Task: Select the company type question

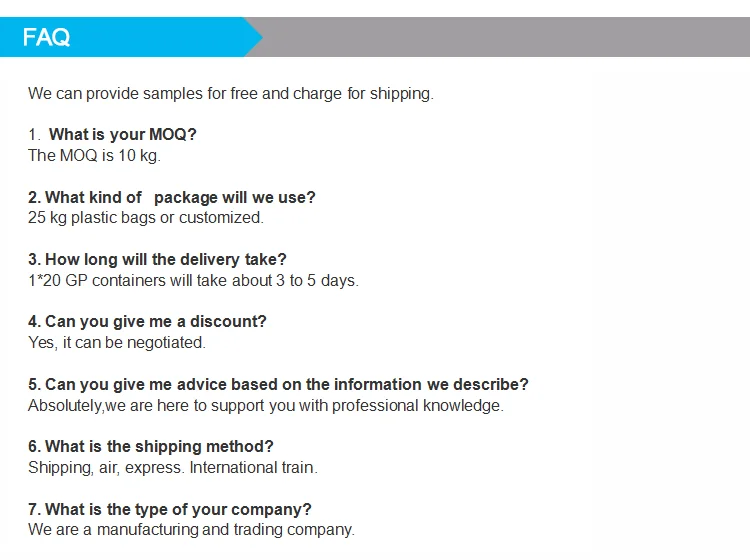Action: 170,509
